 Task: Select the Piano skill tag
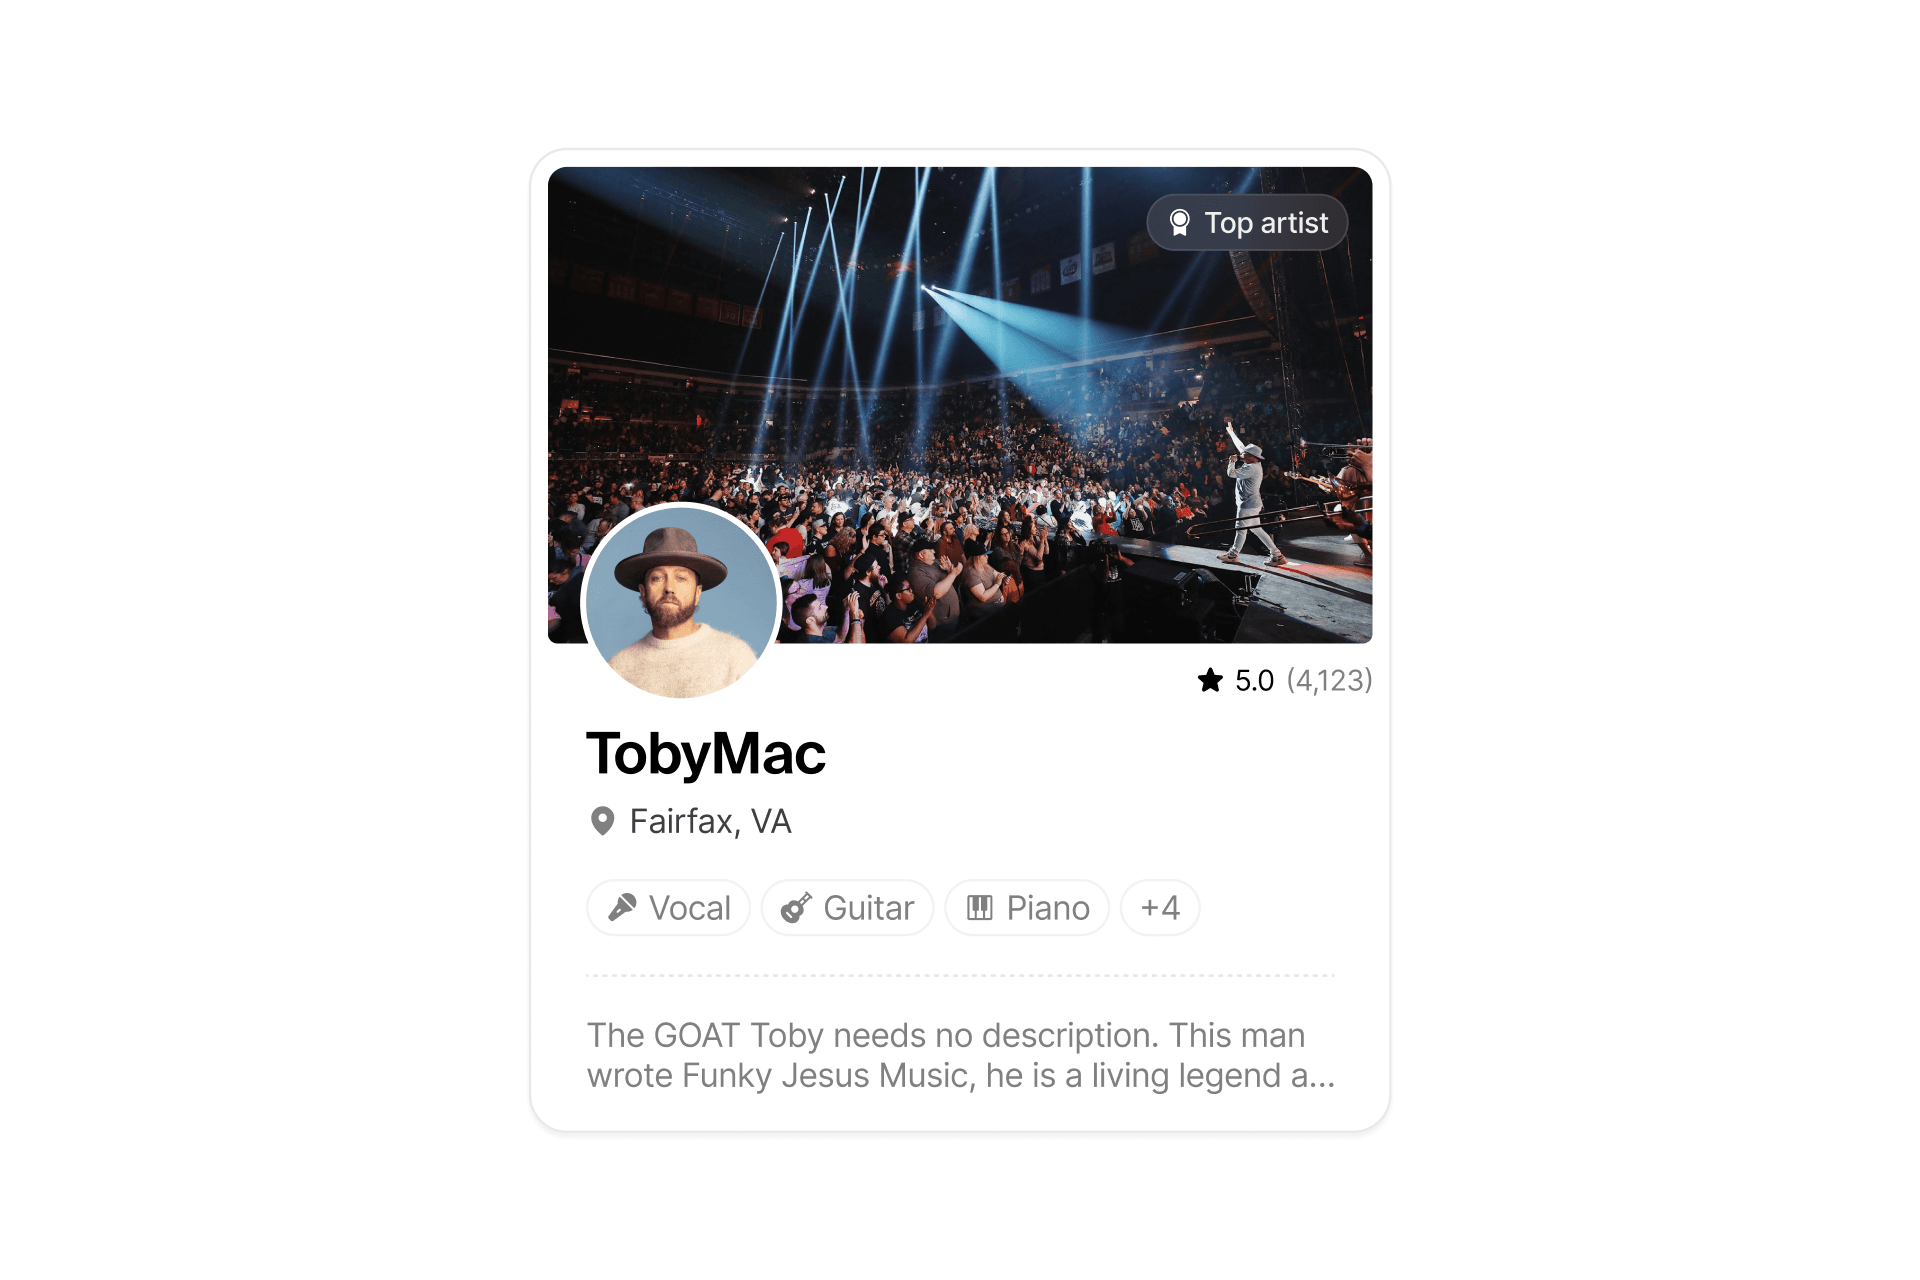1027,908
